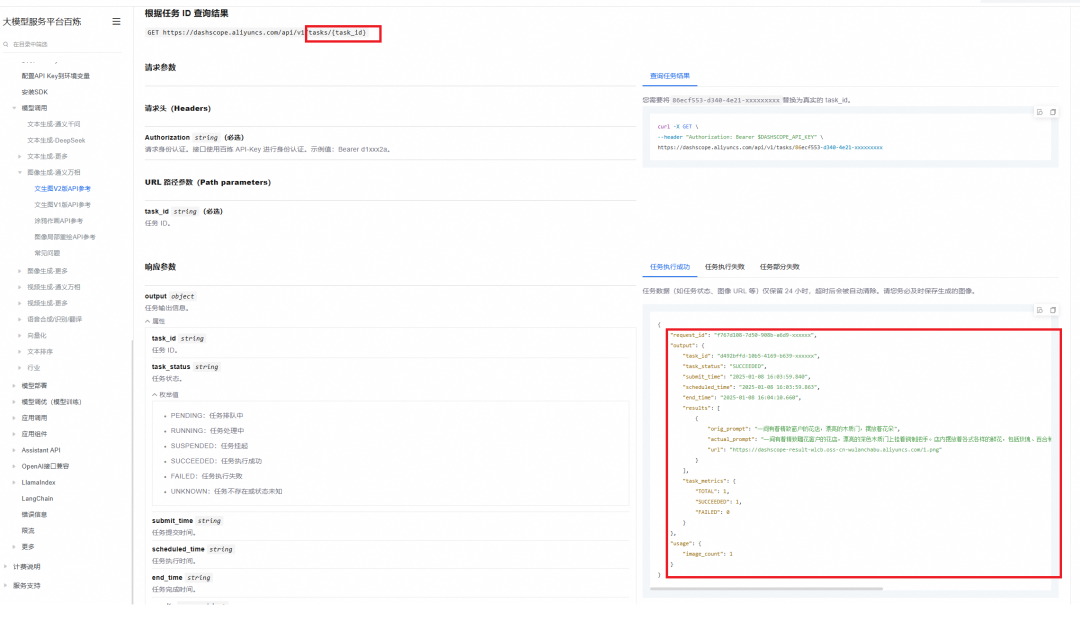This screenshot has height=622, width=1080.
Task: Copy the JSON response code block
Action: tap(1052, 310)
